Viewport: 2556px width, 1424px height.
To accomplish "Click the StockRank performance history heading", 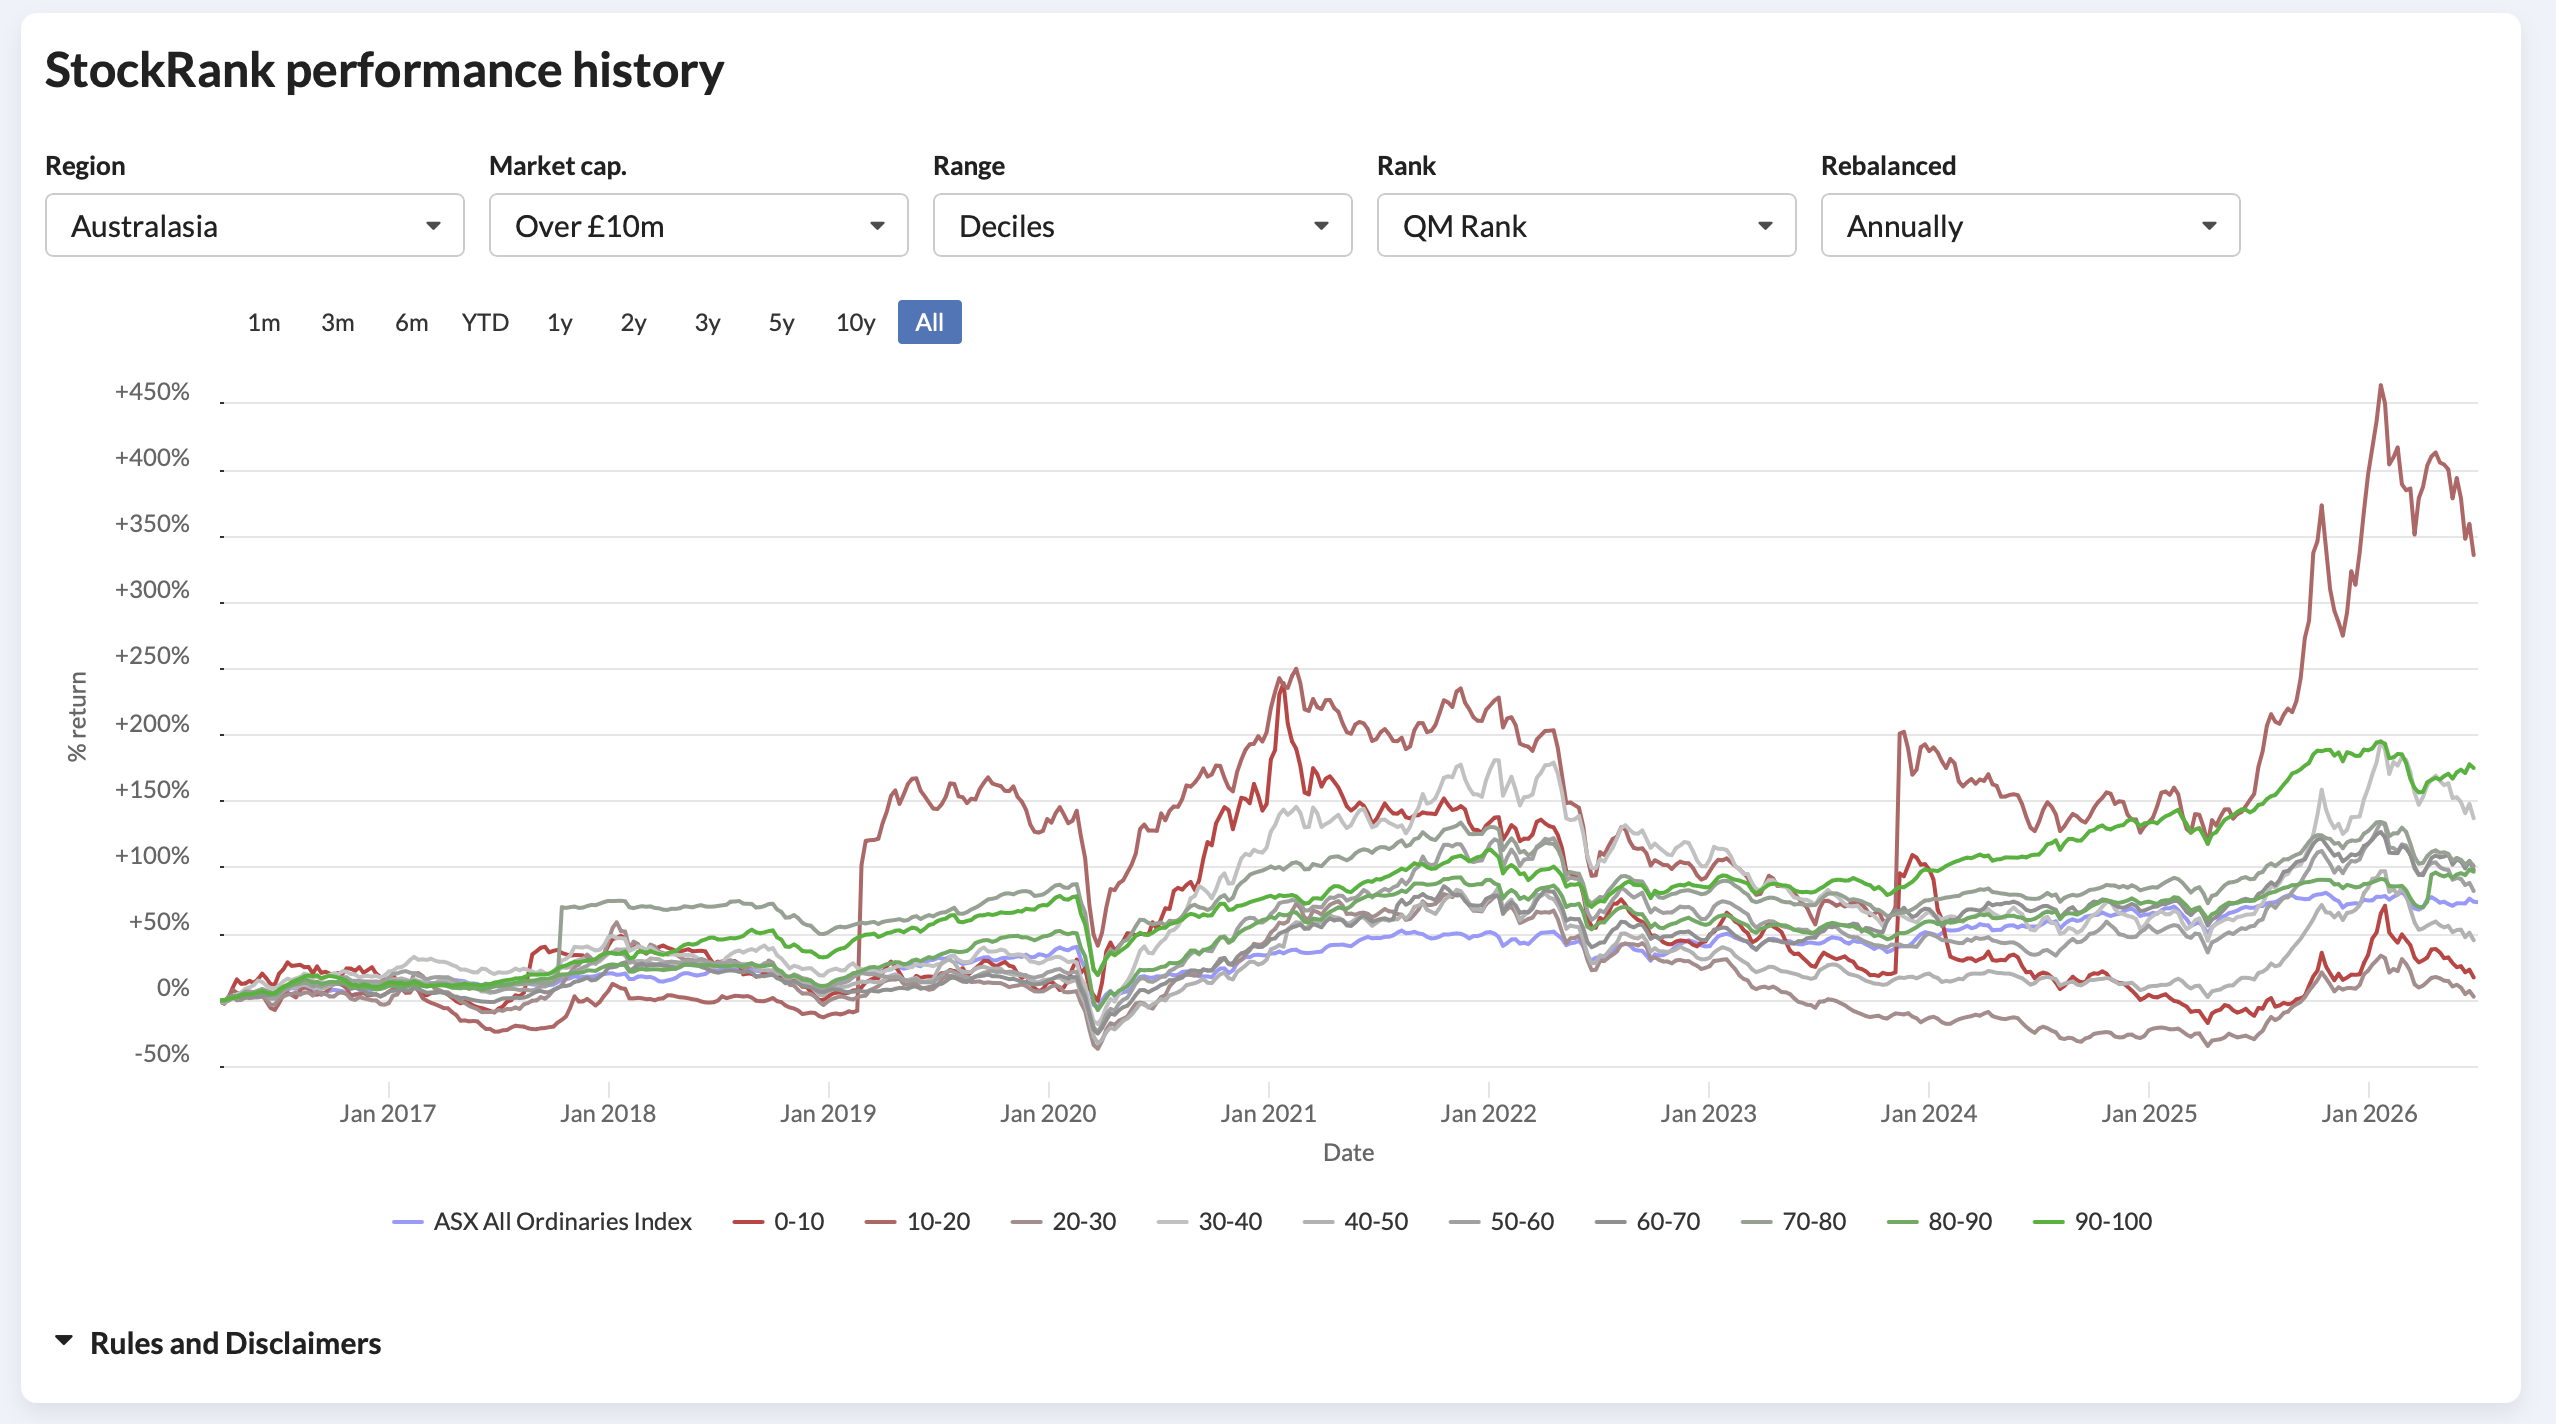I will (x=384, y=71).
